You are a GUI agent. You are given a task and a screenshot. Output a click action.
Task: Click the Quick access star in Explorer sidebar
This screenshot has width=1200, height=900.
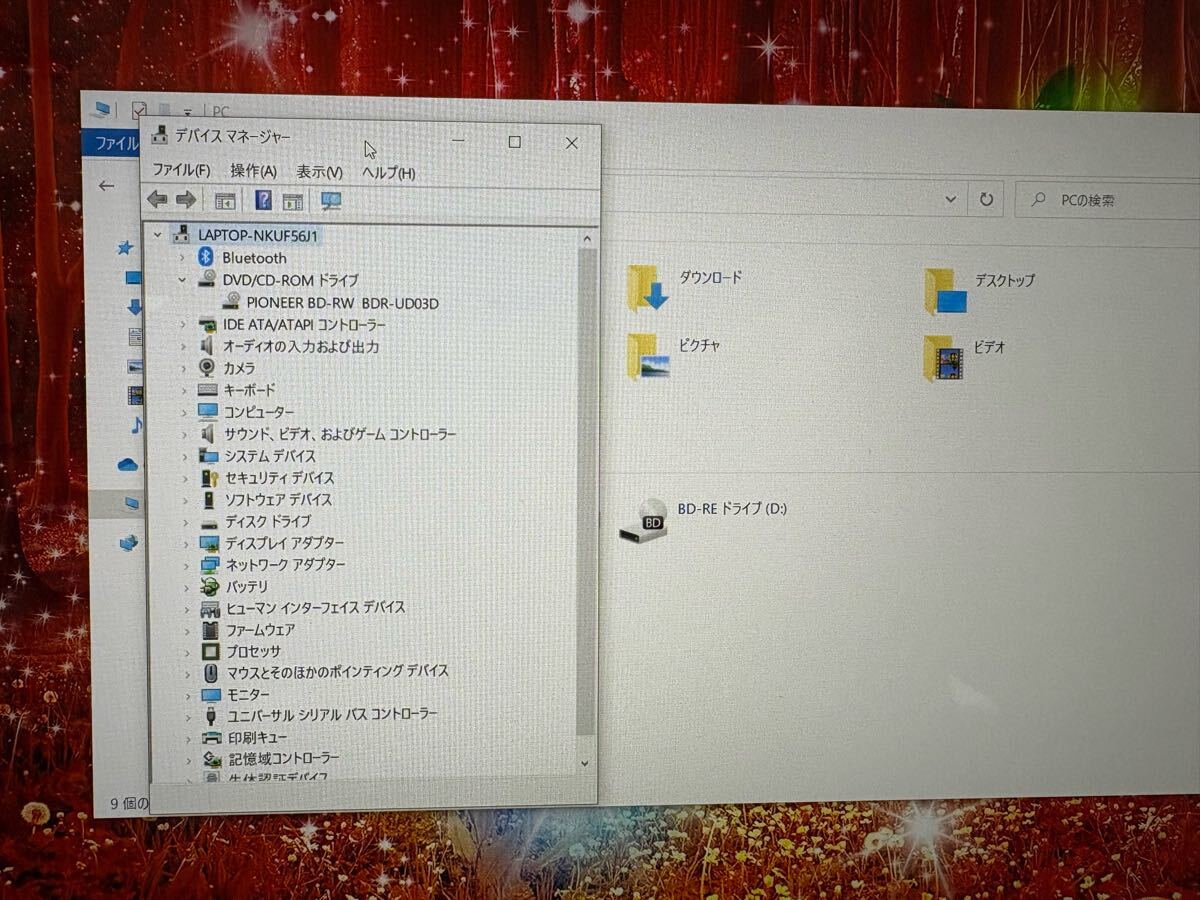pyautogui.click(x=125, y=247)
